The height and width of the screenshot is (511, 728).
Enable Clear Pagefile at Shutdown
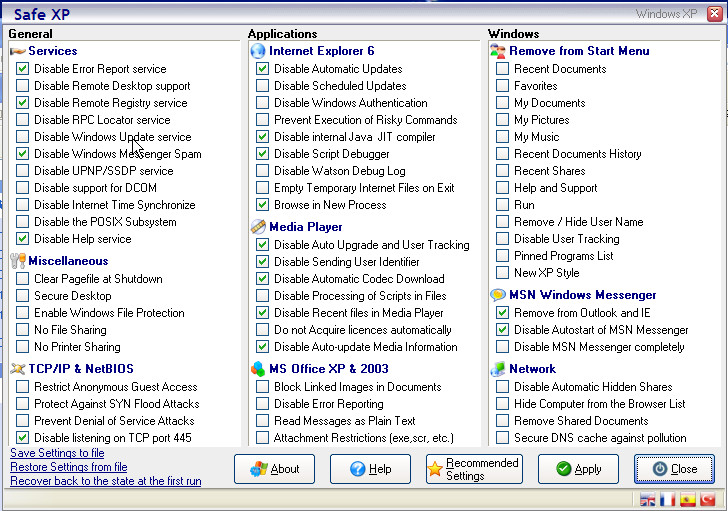coord(22,279)
